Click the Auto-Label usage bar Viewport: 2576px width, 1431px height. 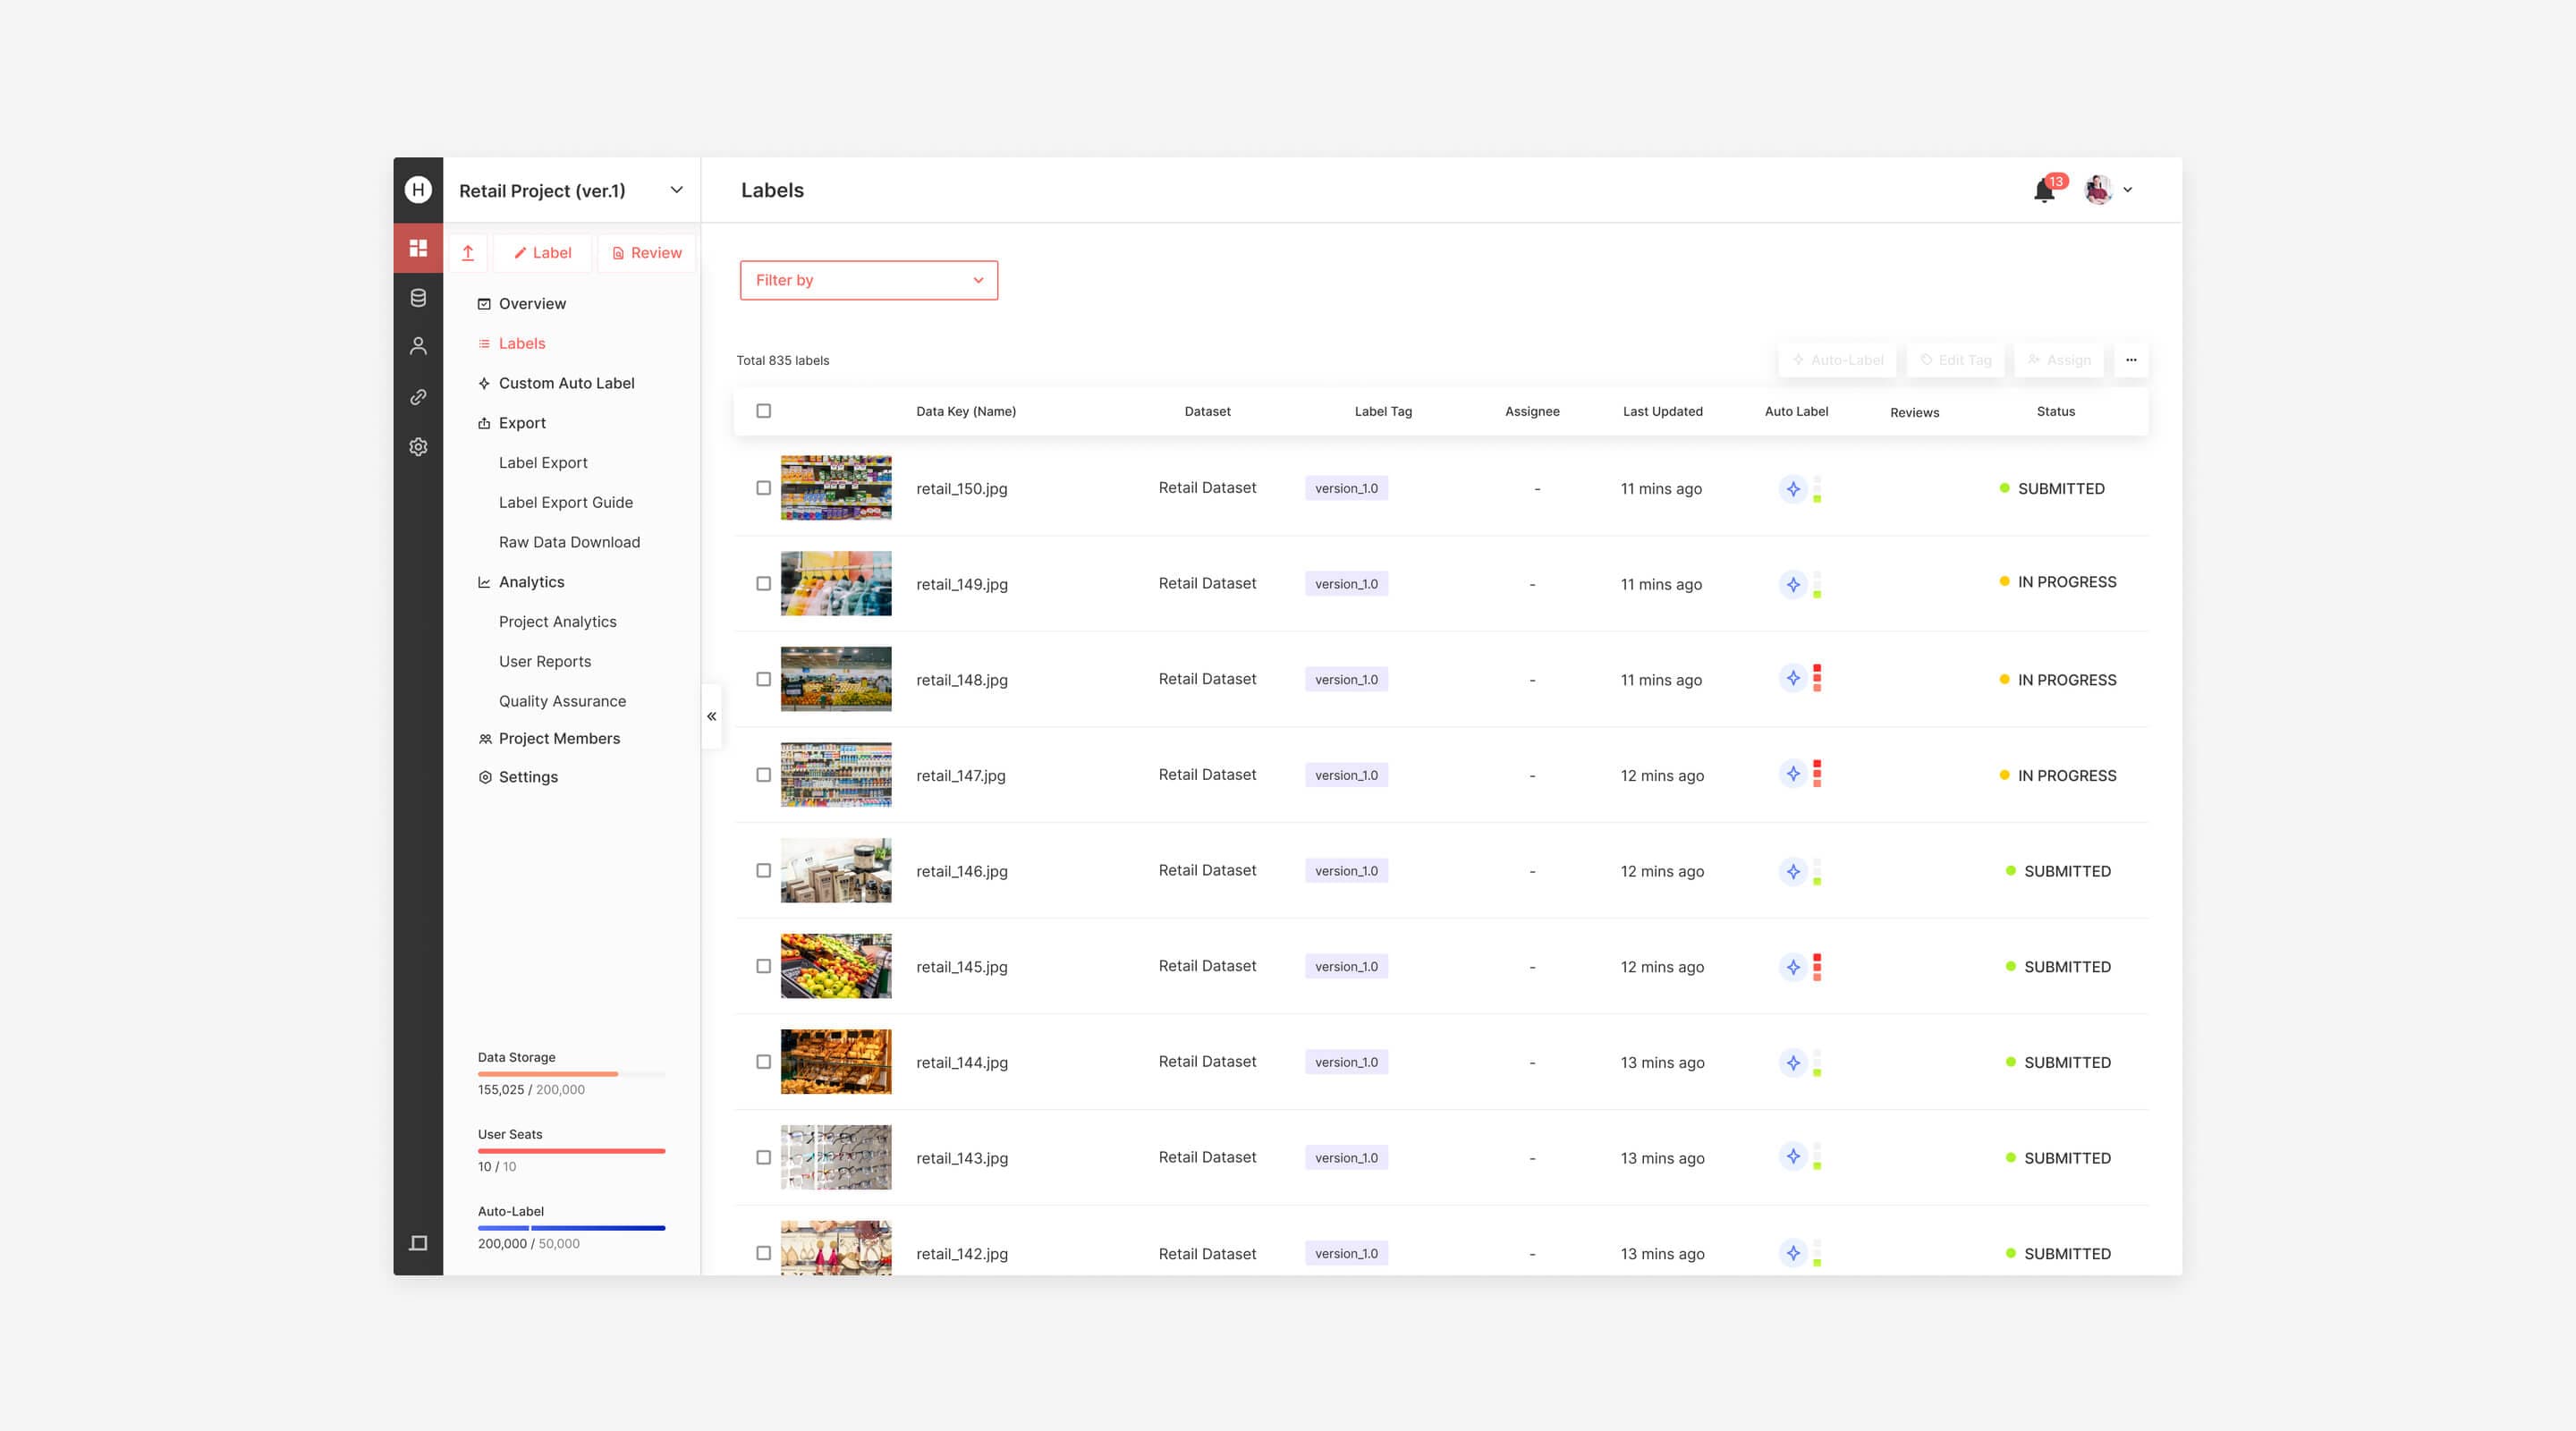click(571, 1228)
